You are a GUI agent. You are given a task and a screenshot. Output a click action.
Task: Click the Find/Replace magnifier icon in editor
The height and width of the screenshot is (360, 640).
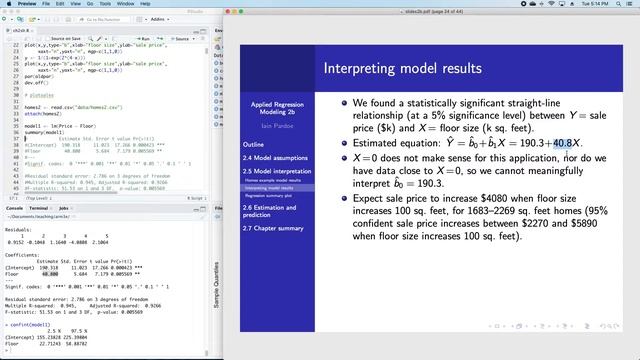click(x=90, y=39)
